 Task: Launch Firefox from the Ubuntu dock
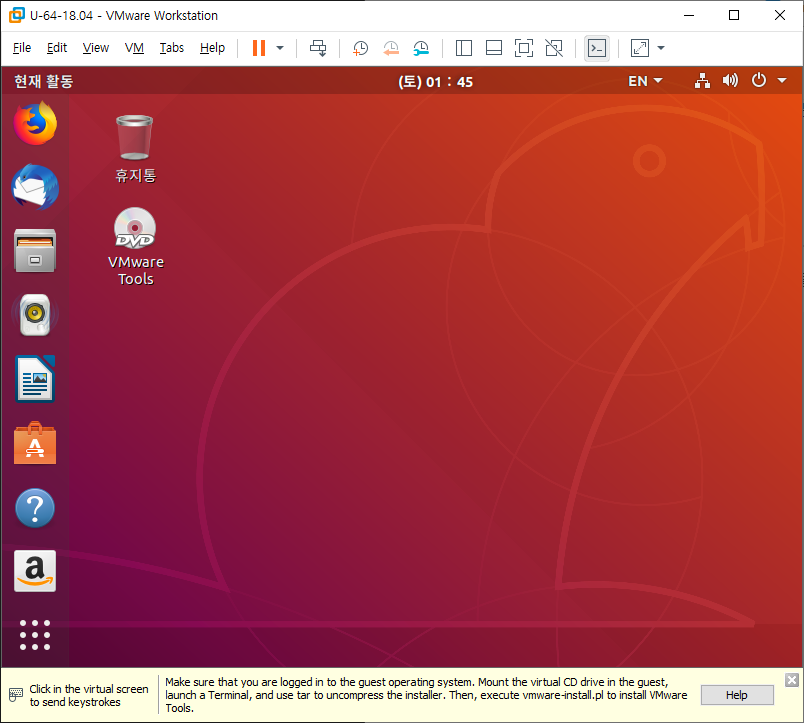(x=35, y=123)
